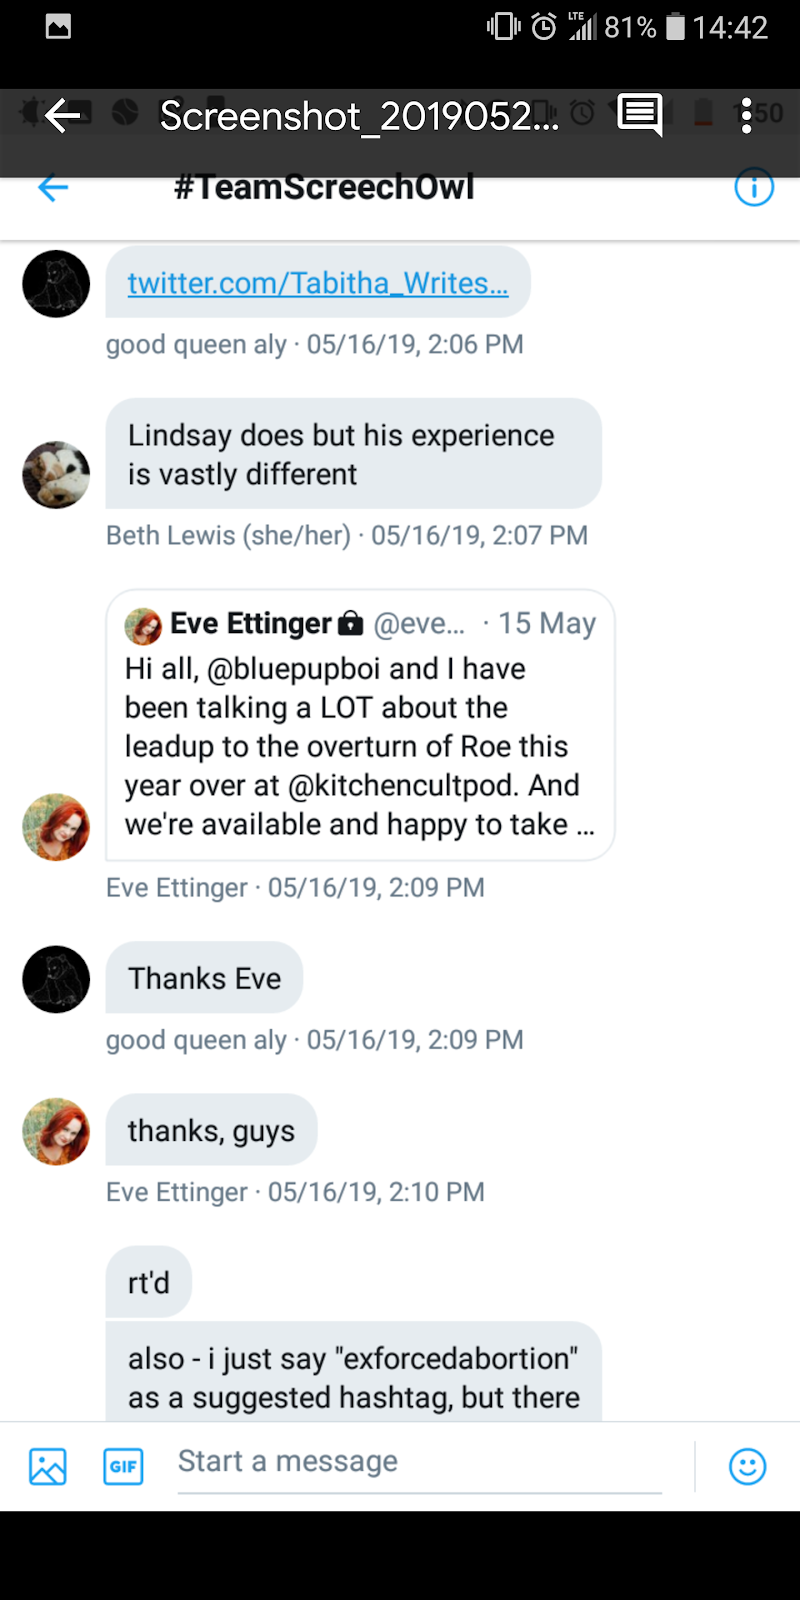This screenshot has height=1600, width=800.
Task: Open the GIF picker button
Action: (123, 1466)
